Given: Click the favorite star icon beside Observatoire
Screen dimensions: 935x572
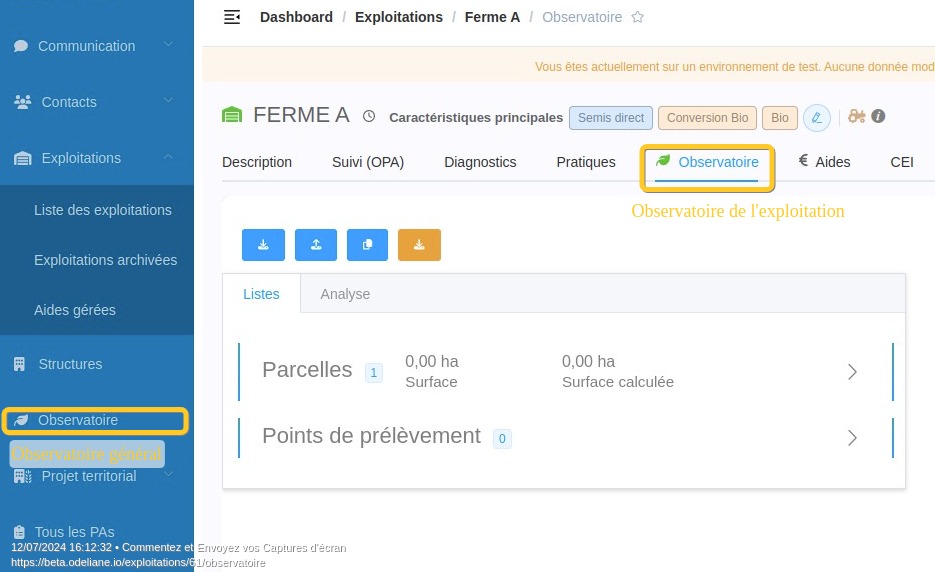Looking at the screenshot, I should click(637, 17).
